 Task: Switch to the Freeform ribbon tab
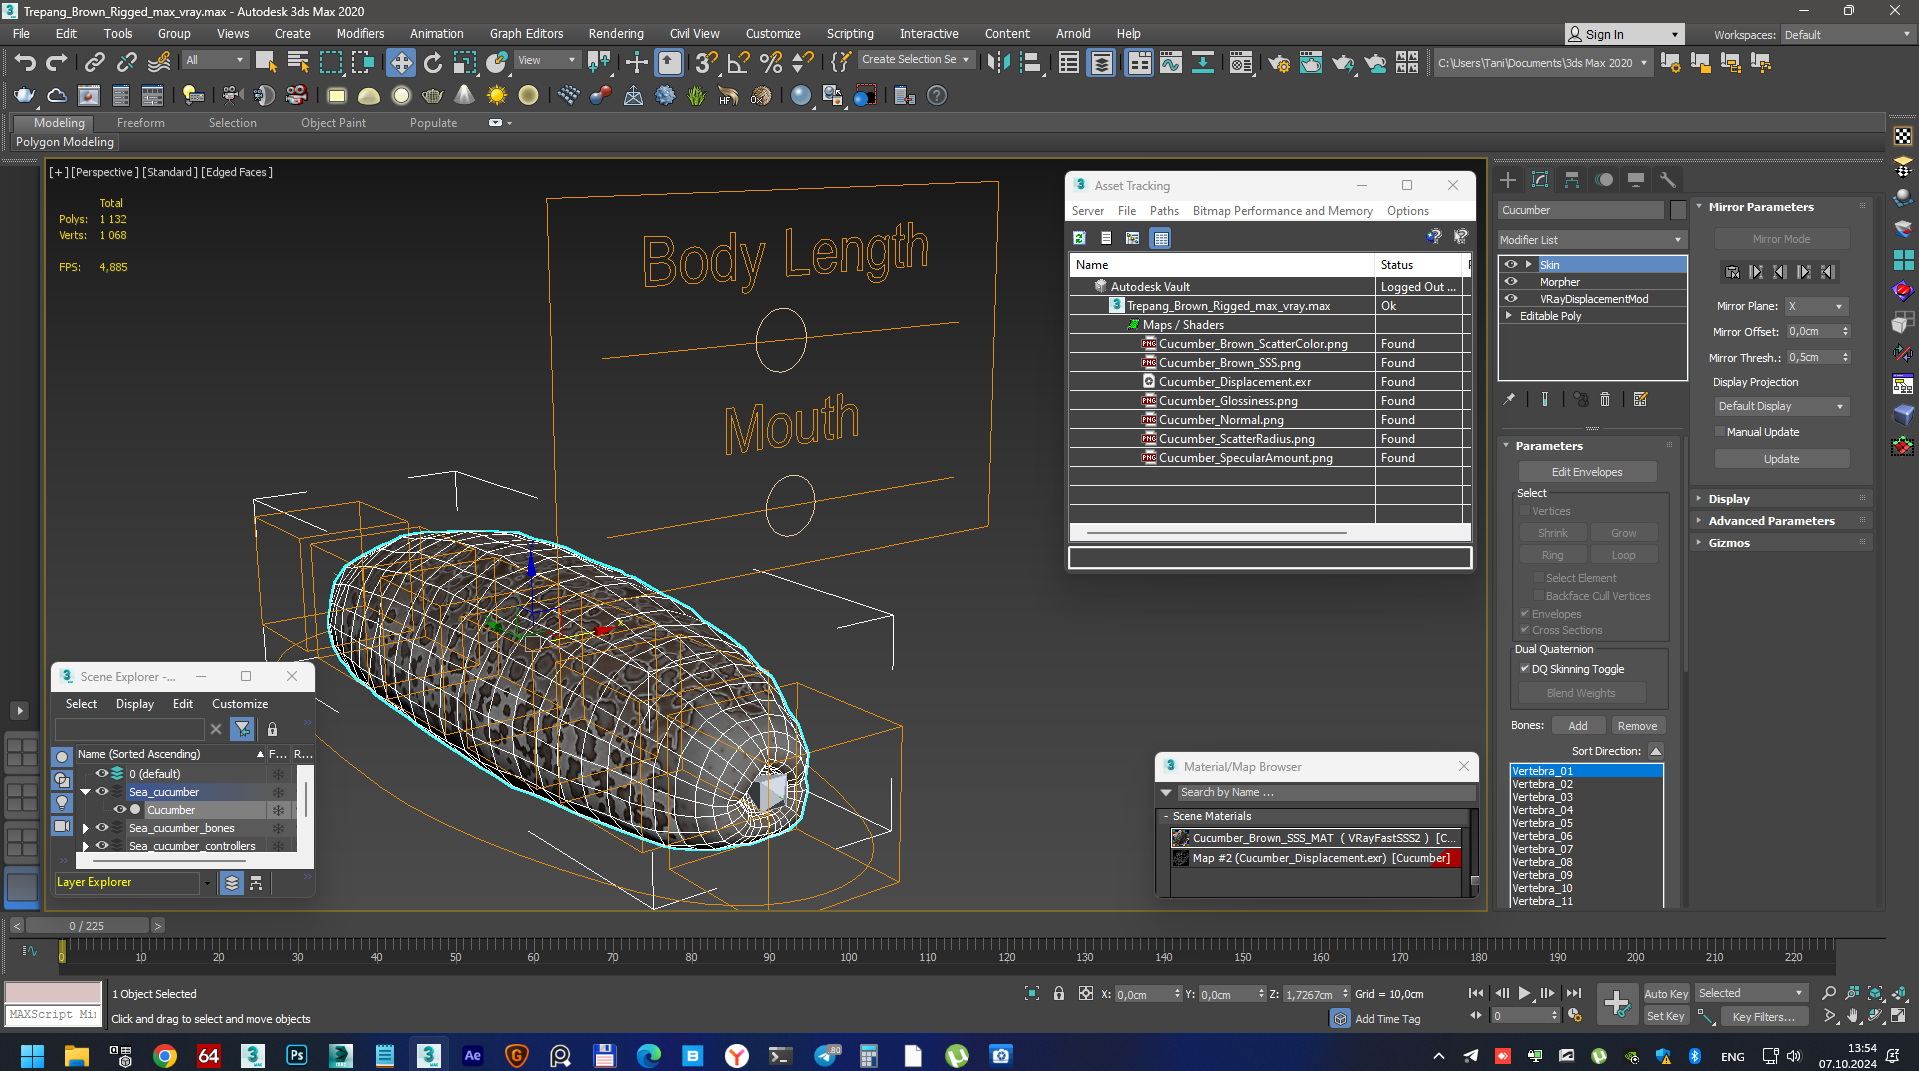coord(140,123)
